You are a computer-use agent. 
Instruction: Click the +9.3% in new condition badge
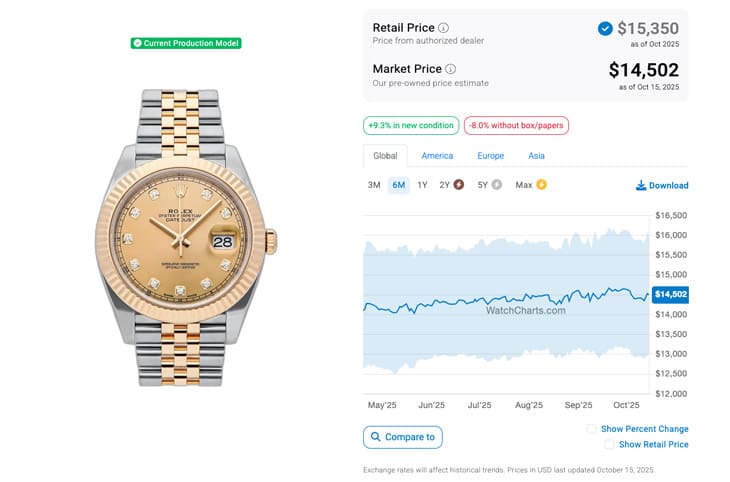[x=411, y=126]
